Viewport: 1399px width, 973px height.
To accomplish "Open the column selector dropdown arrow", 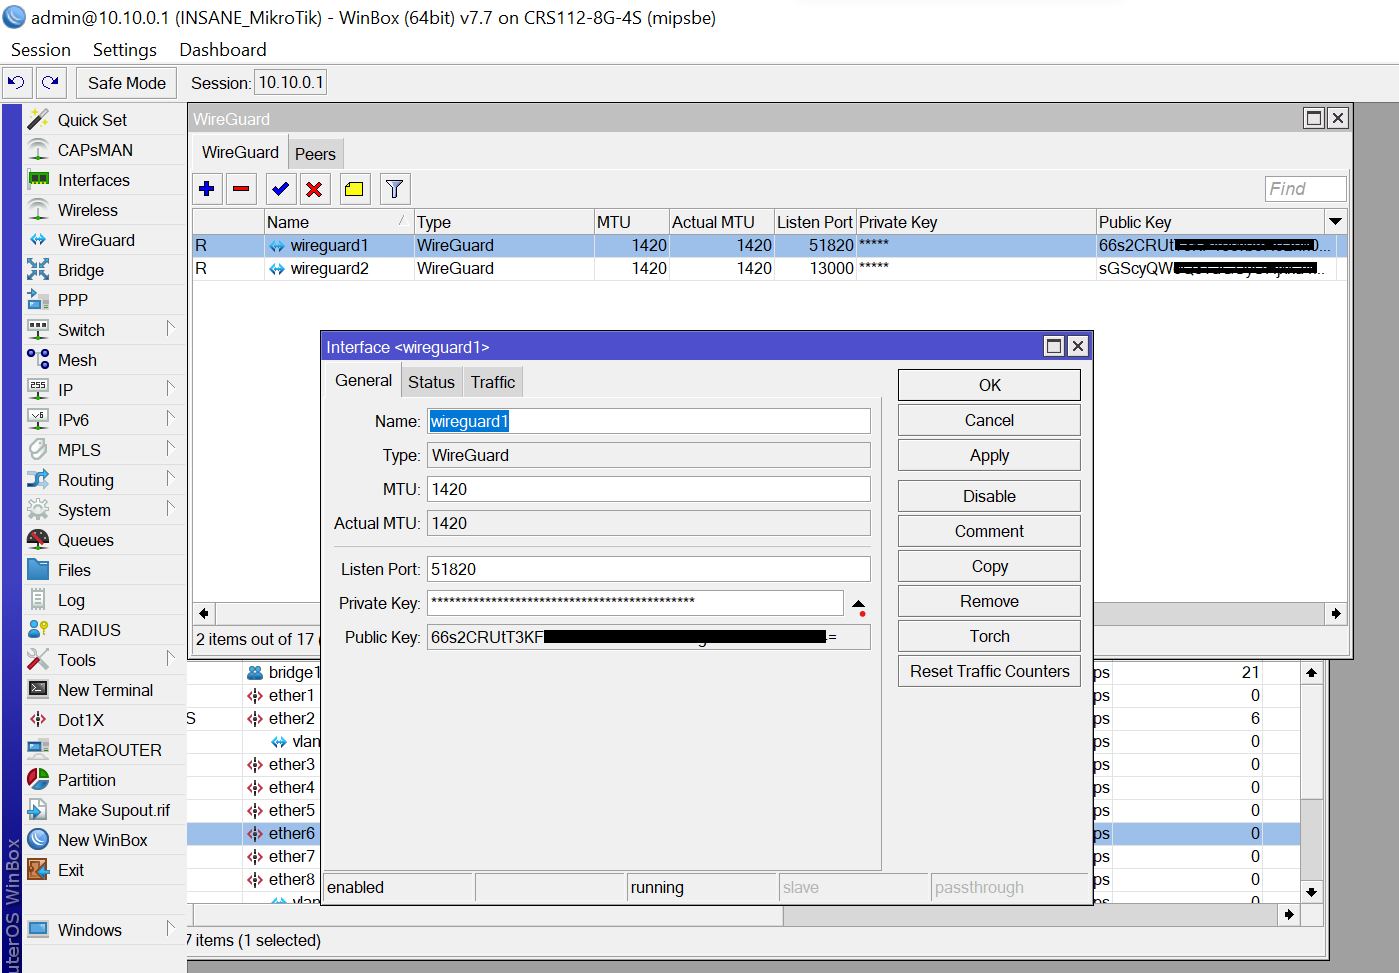I will click(1335, 222).
